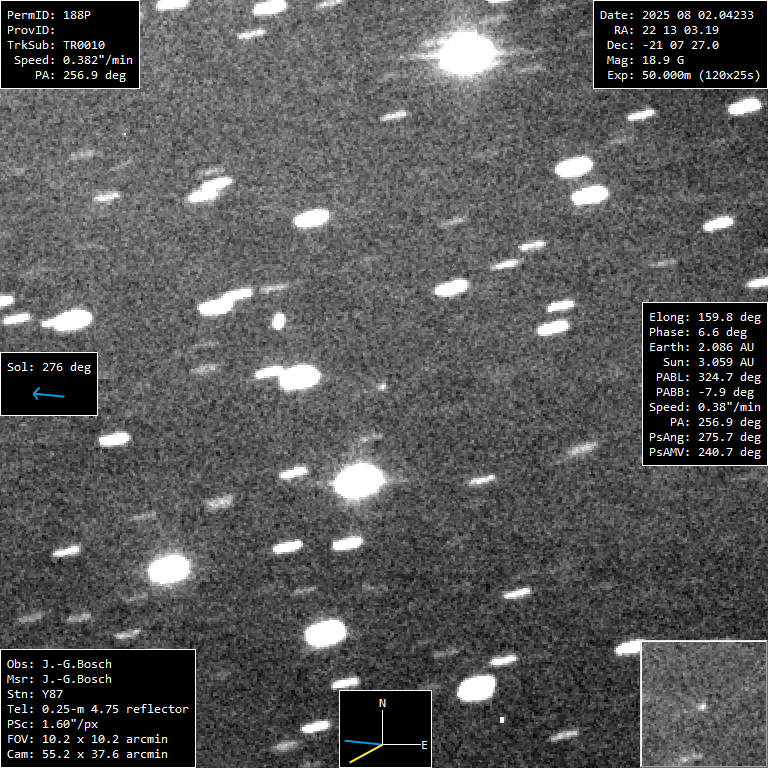Click the 'PABB: -7.9 deg' line

point(705,392)
